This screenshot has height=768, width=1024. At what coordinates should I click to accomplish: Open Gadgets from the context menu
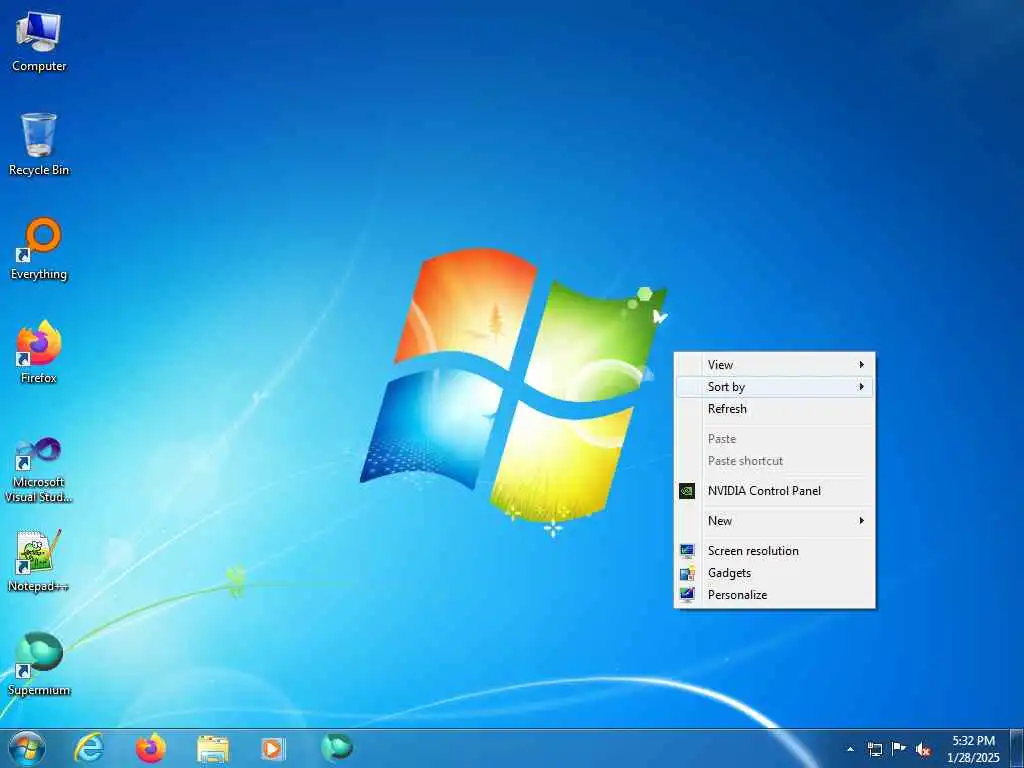[x=775, y=573]
